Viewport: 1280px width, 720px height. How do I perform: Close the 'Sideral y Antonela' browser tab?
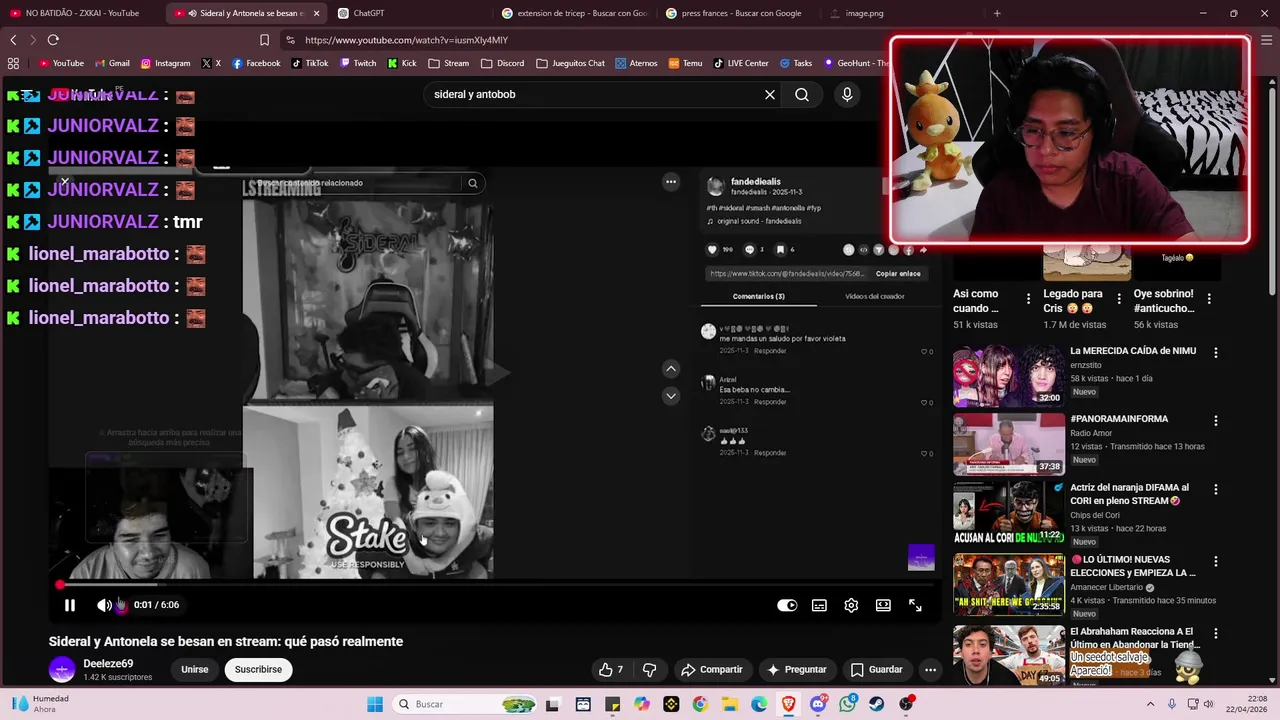click(x=316, y=13)
